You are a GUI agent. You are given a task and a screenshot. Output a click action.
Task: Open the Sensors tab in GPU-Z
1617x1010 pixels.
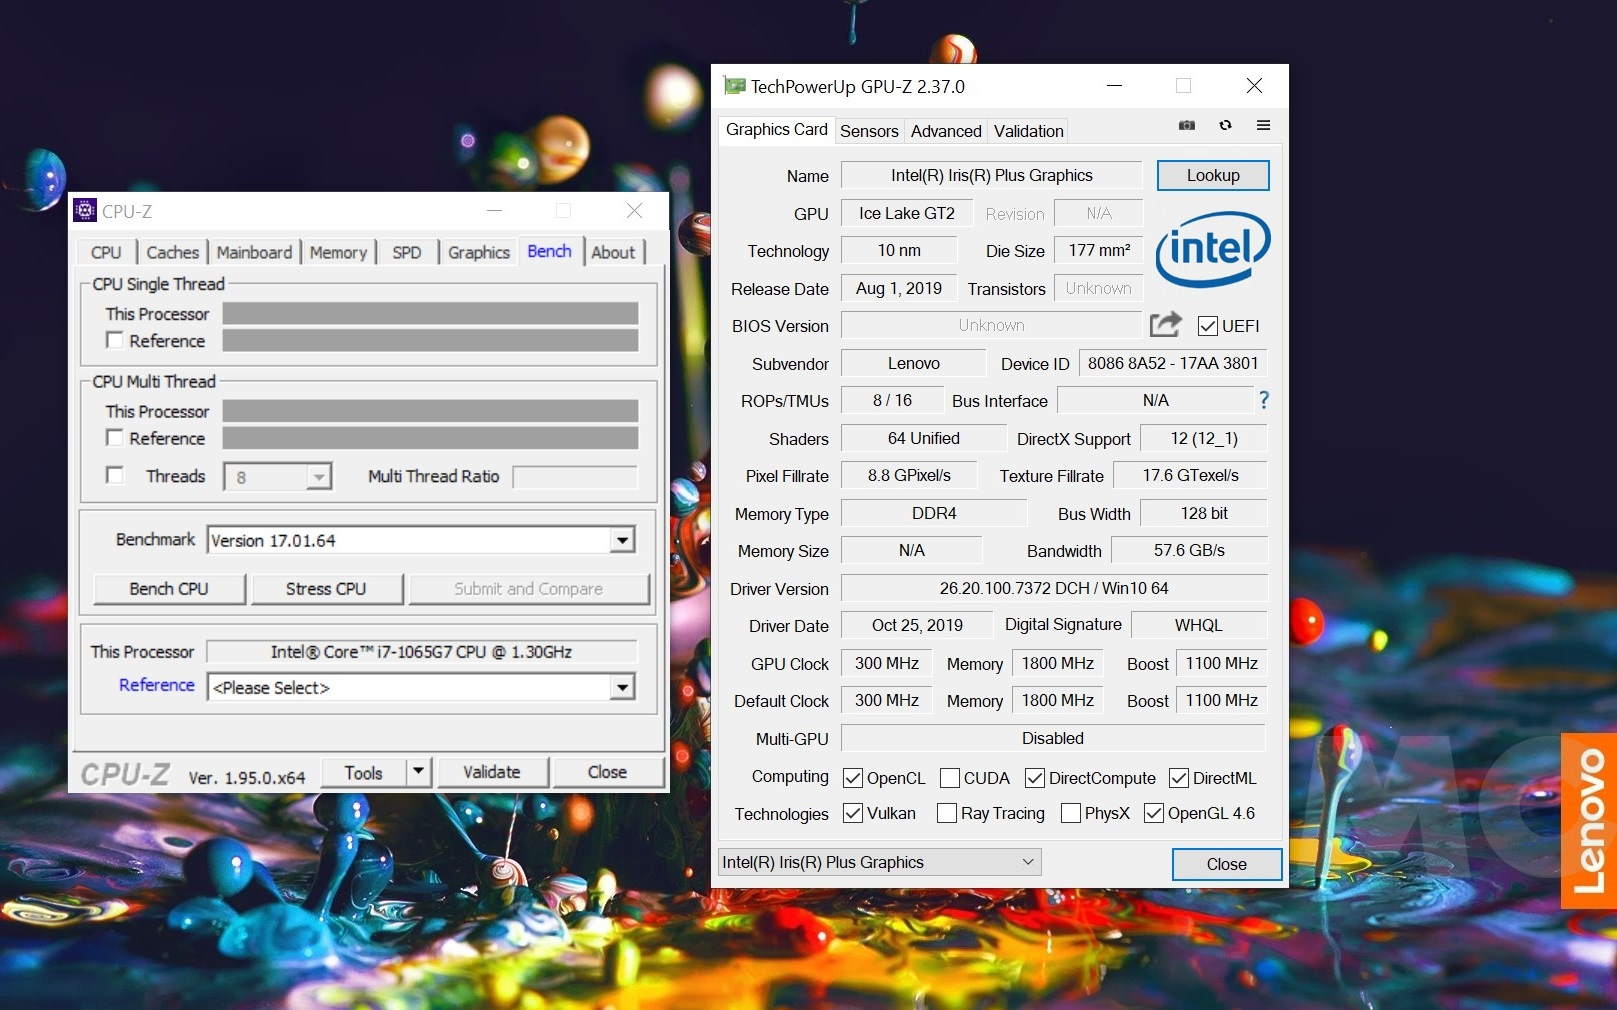coord(869,131)
